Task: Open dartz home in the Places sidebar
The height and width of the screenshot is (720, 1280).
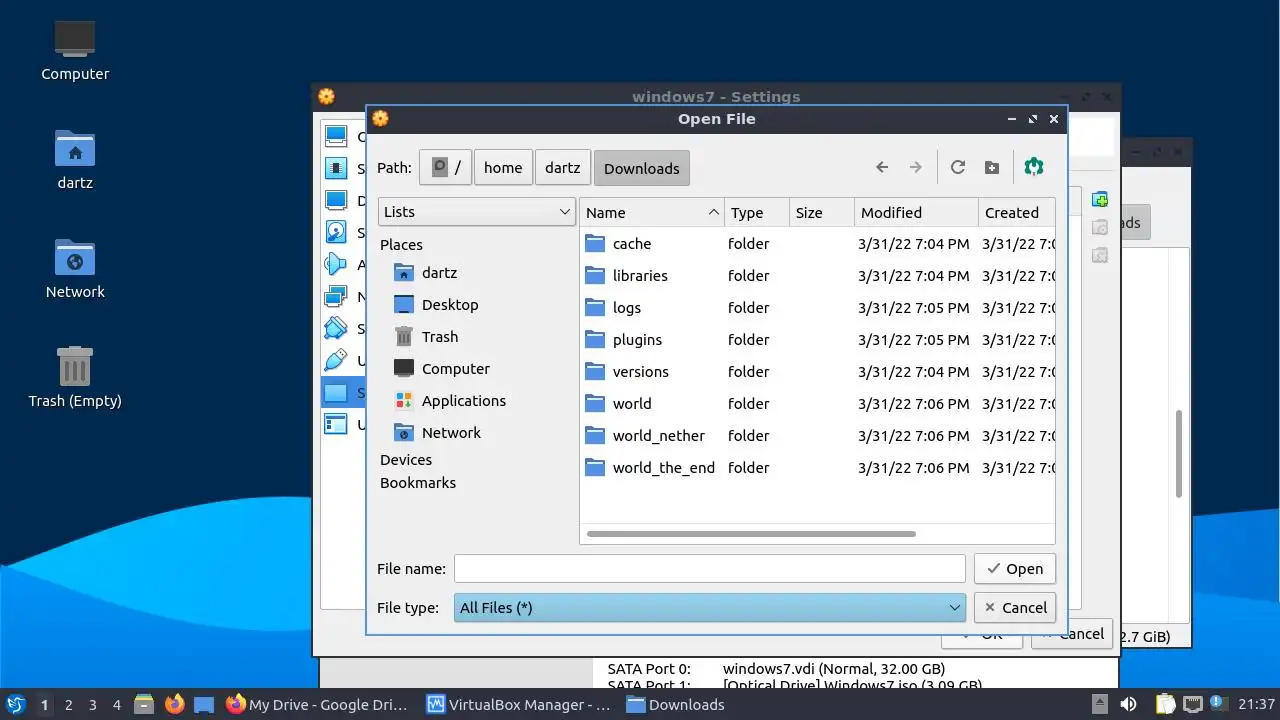Action: (439, 272)
